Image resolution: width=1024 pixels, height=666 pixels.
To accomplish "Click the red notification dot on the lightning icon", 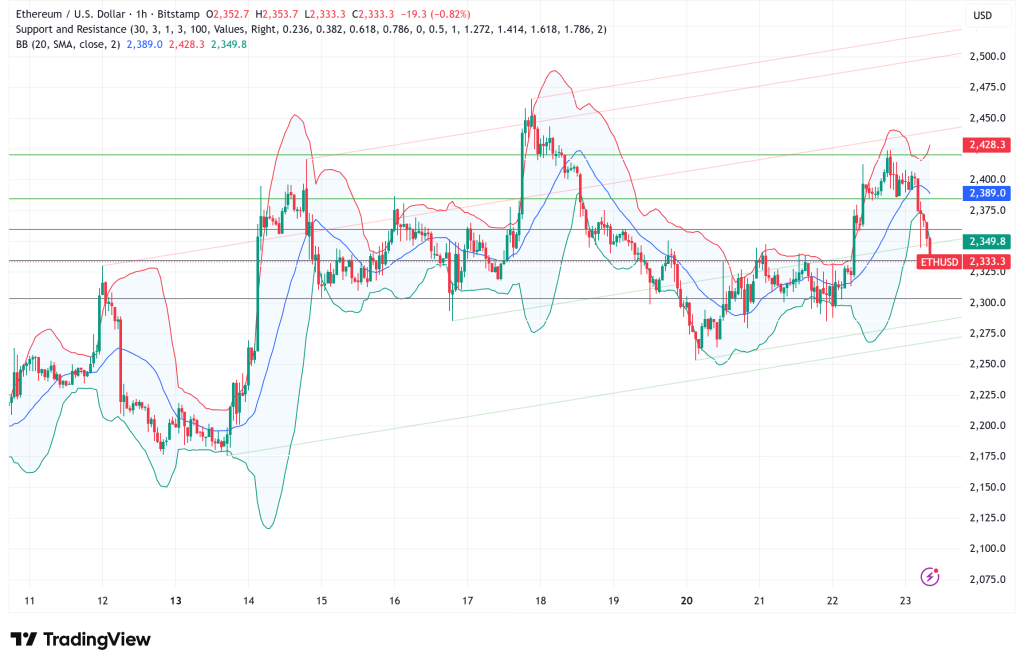I will (x=938, y=569).
